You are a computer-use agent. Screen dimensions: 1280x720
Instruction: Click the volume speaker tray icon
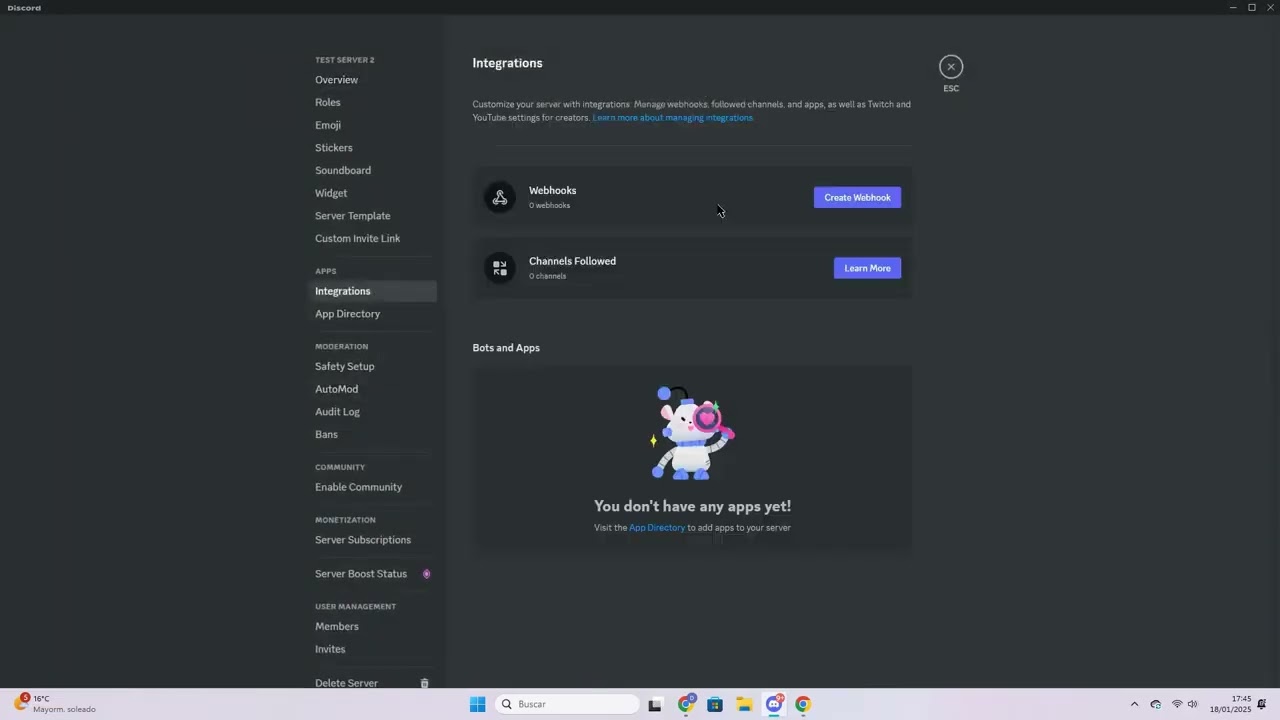coord(1192,704)
